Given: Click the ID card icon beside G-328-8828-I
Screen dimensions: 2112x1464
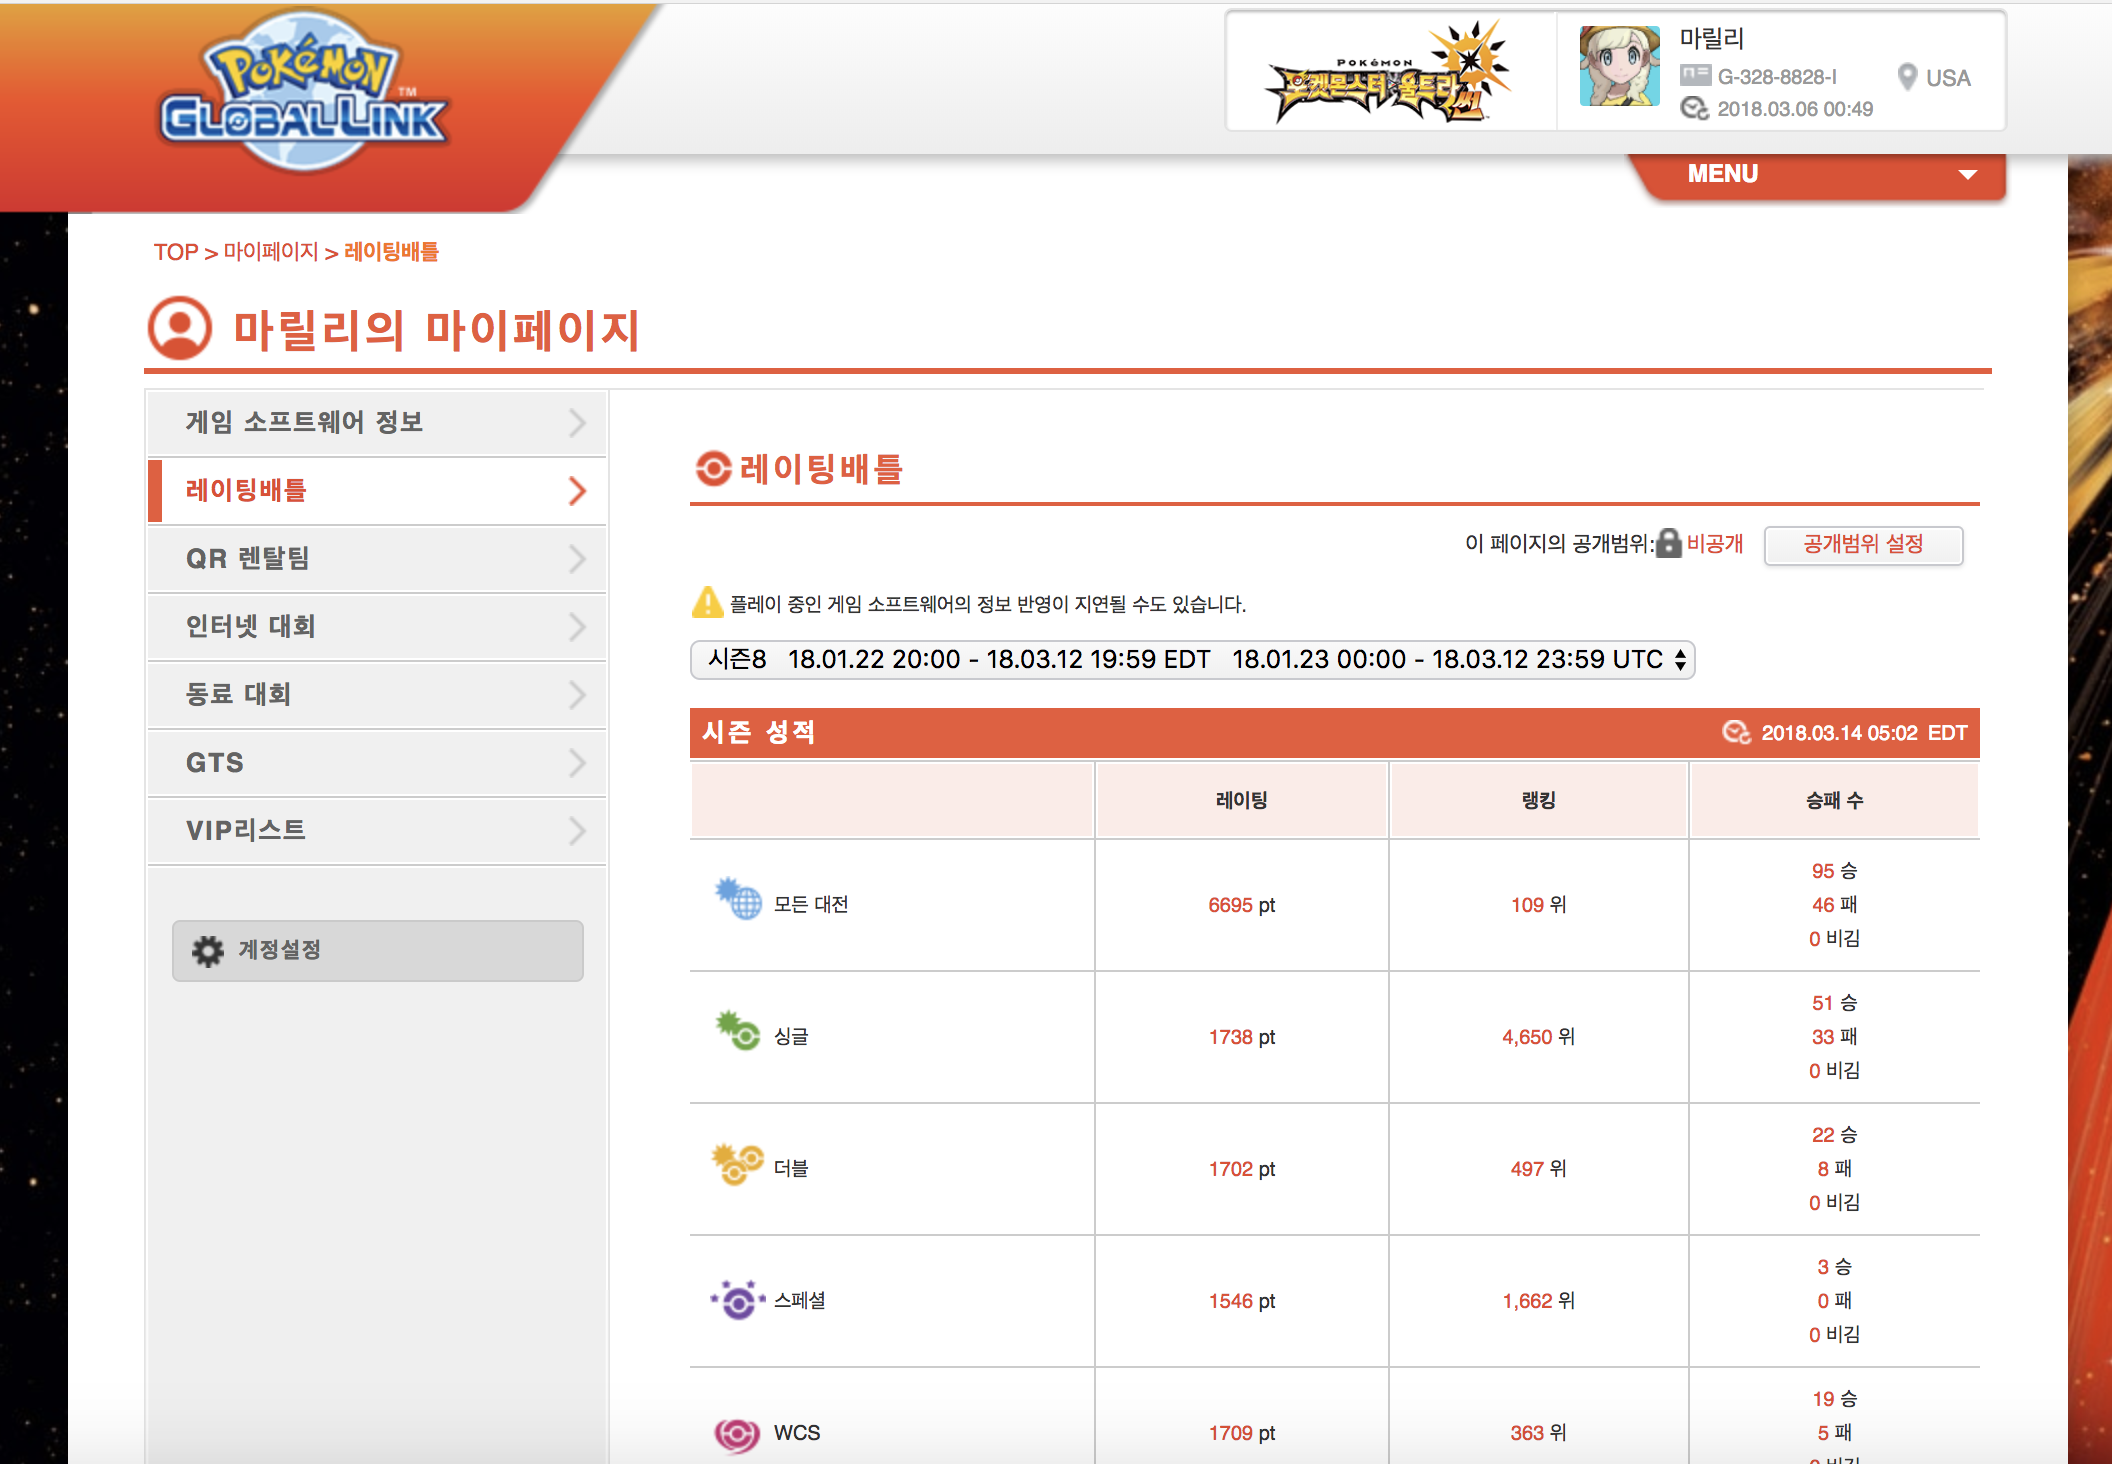Looking at the screenshot, I should (x=1695, y=75).
